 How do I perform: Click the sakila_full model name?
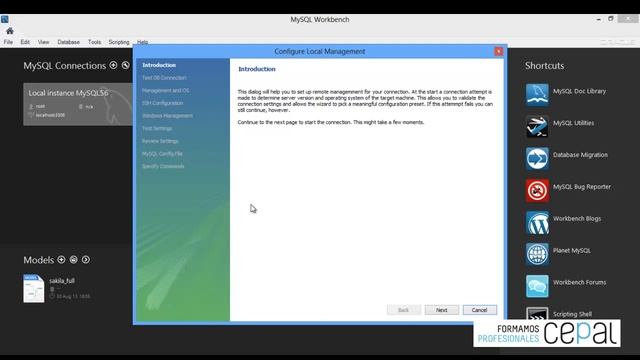tap(62, 281)
